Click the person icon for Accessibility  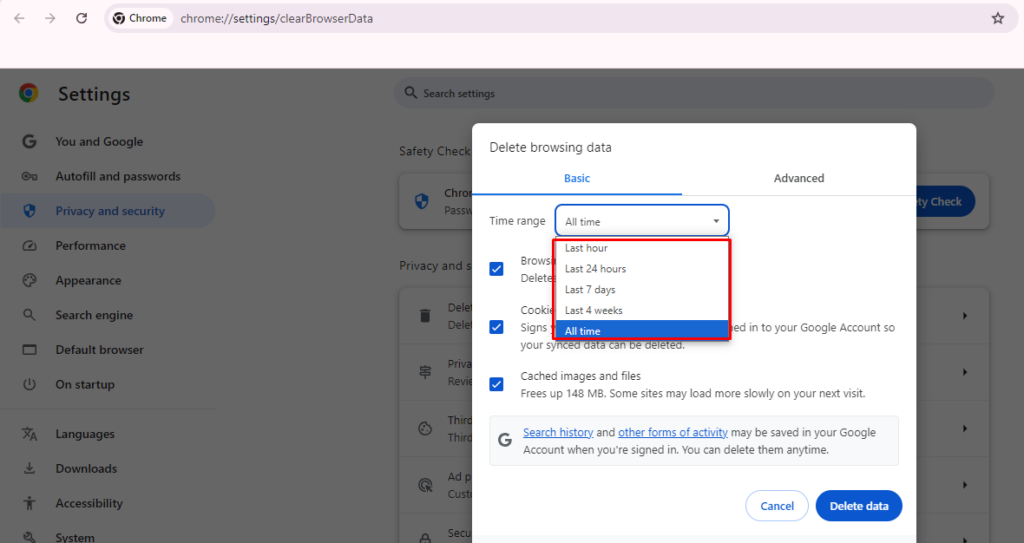pyautogui.click(x=29, y=502)
